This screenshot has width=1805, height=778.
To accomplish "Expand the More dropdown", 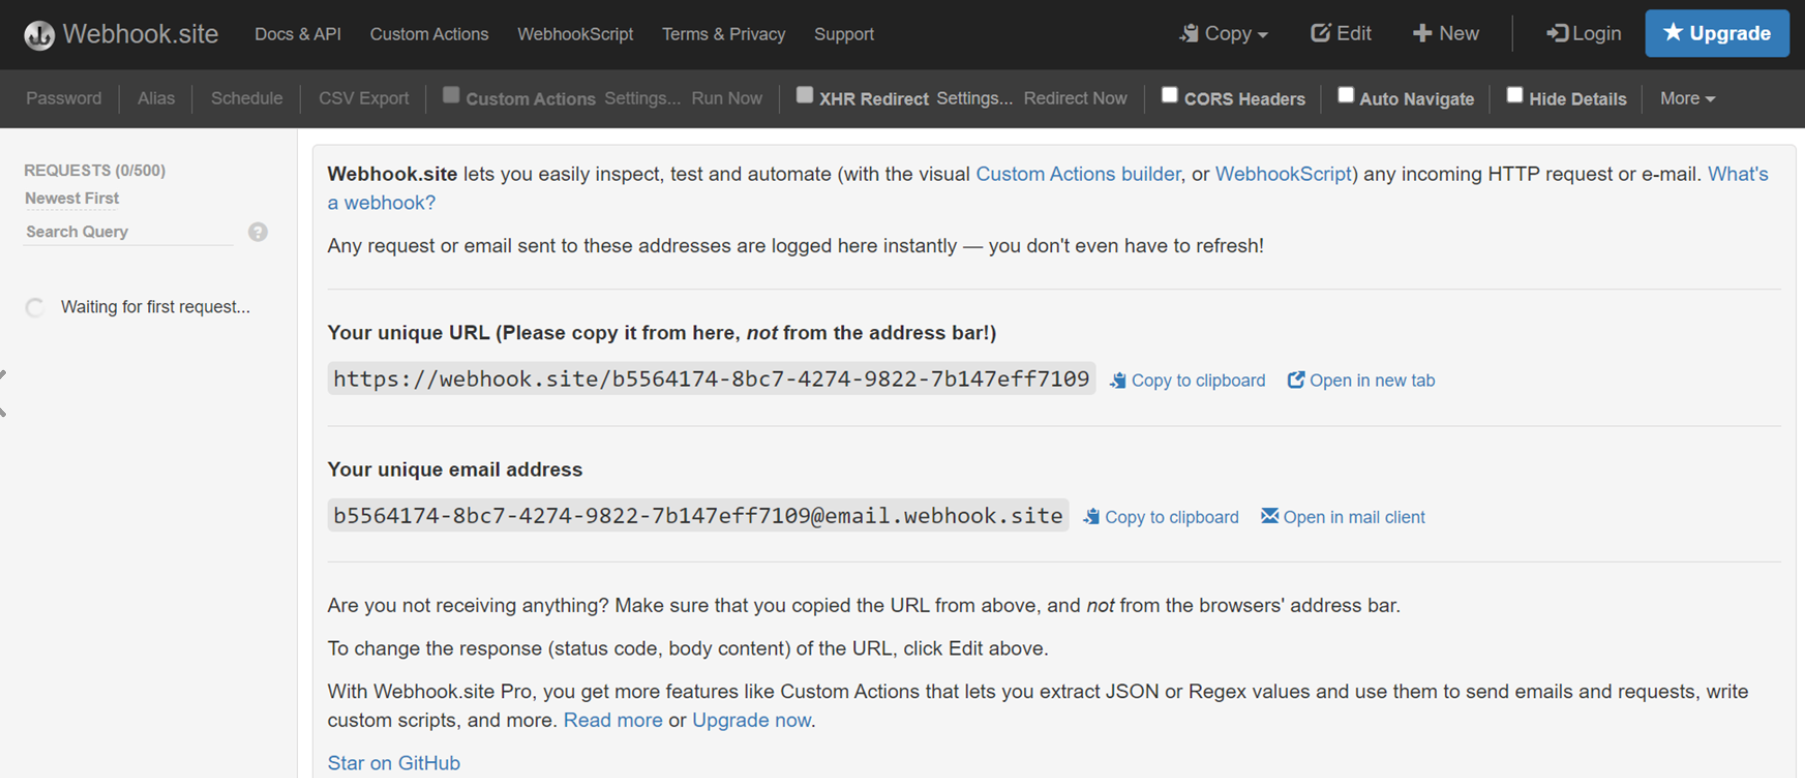I will coord(1687,98).
